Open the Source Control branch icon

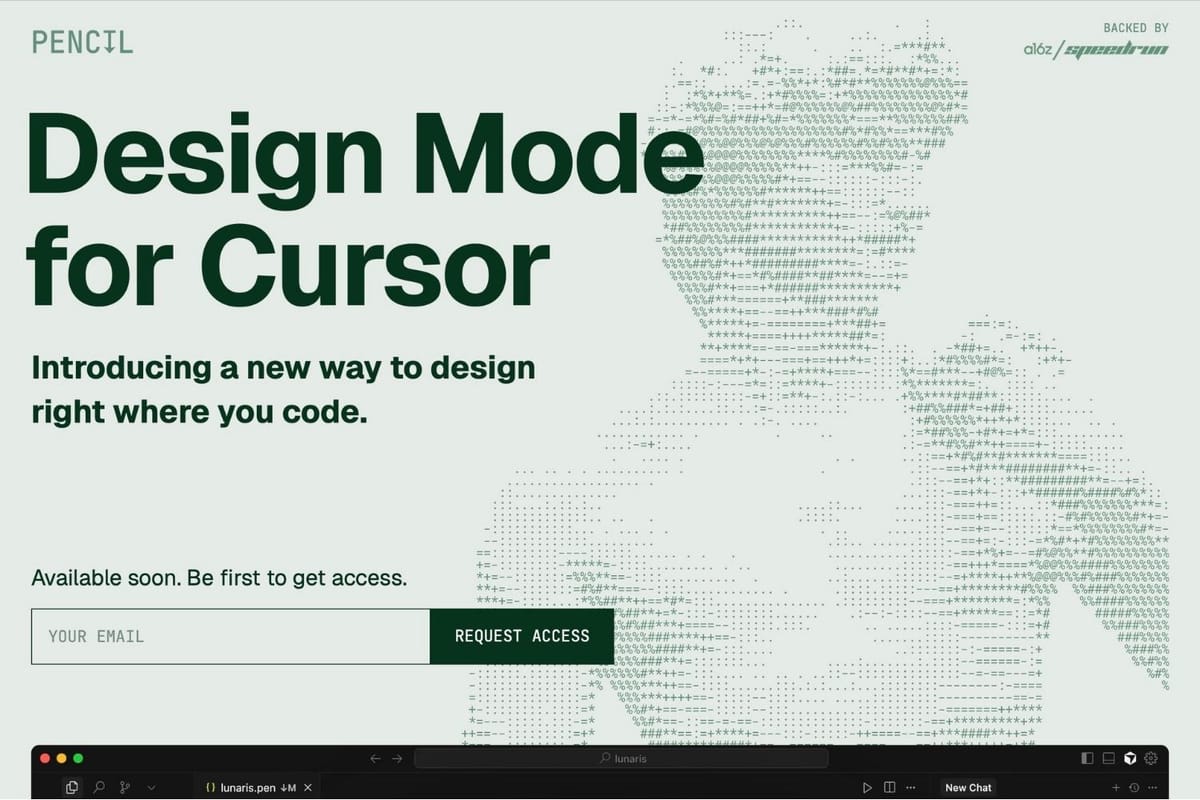point(126,787)
